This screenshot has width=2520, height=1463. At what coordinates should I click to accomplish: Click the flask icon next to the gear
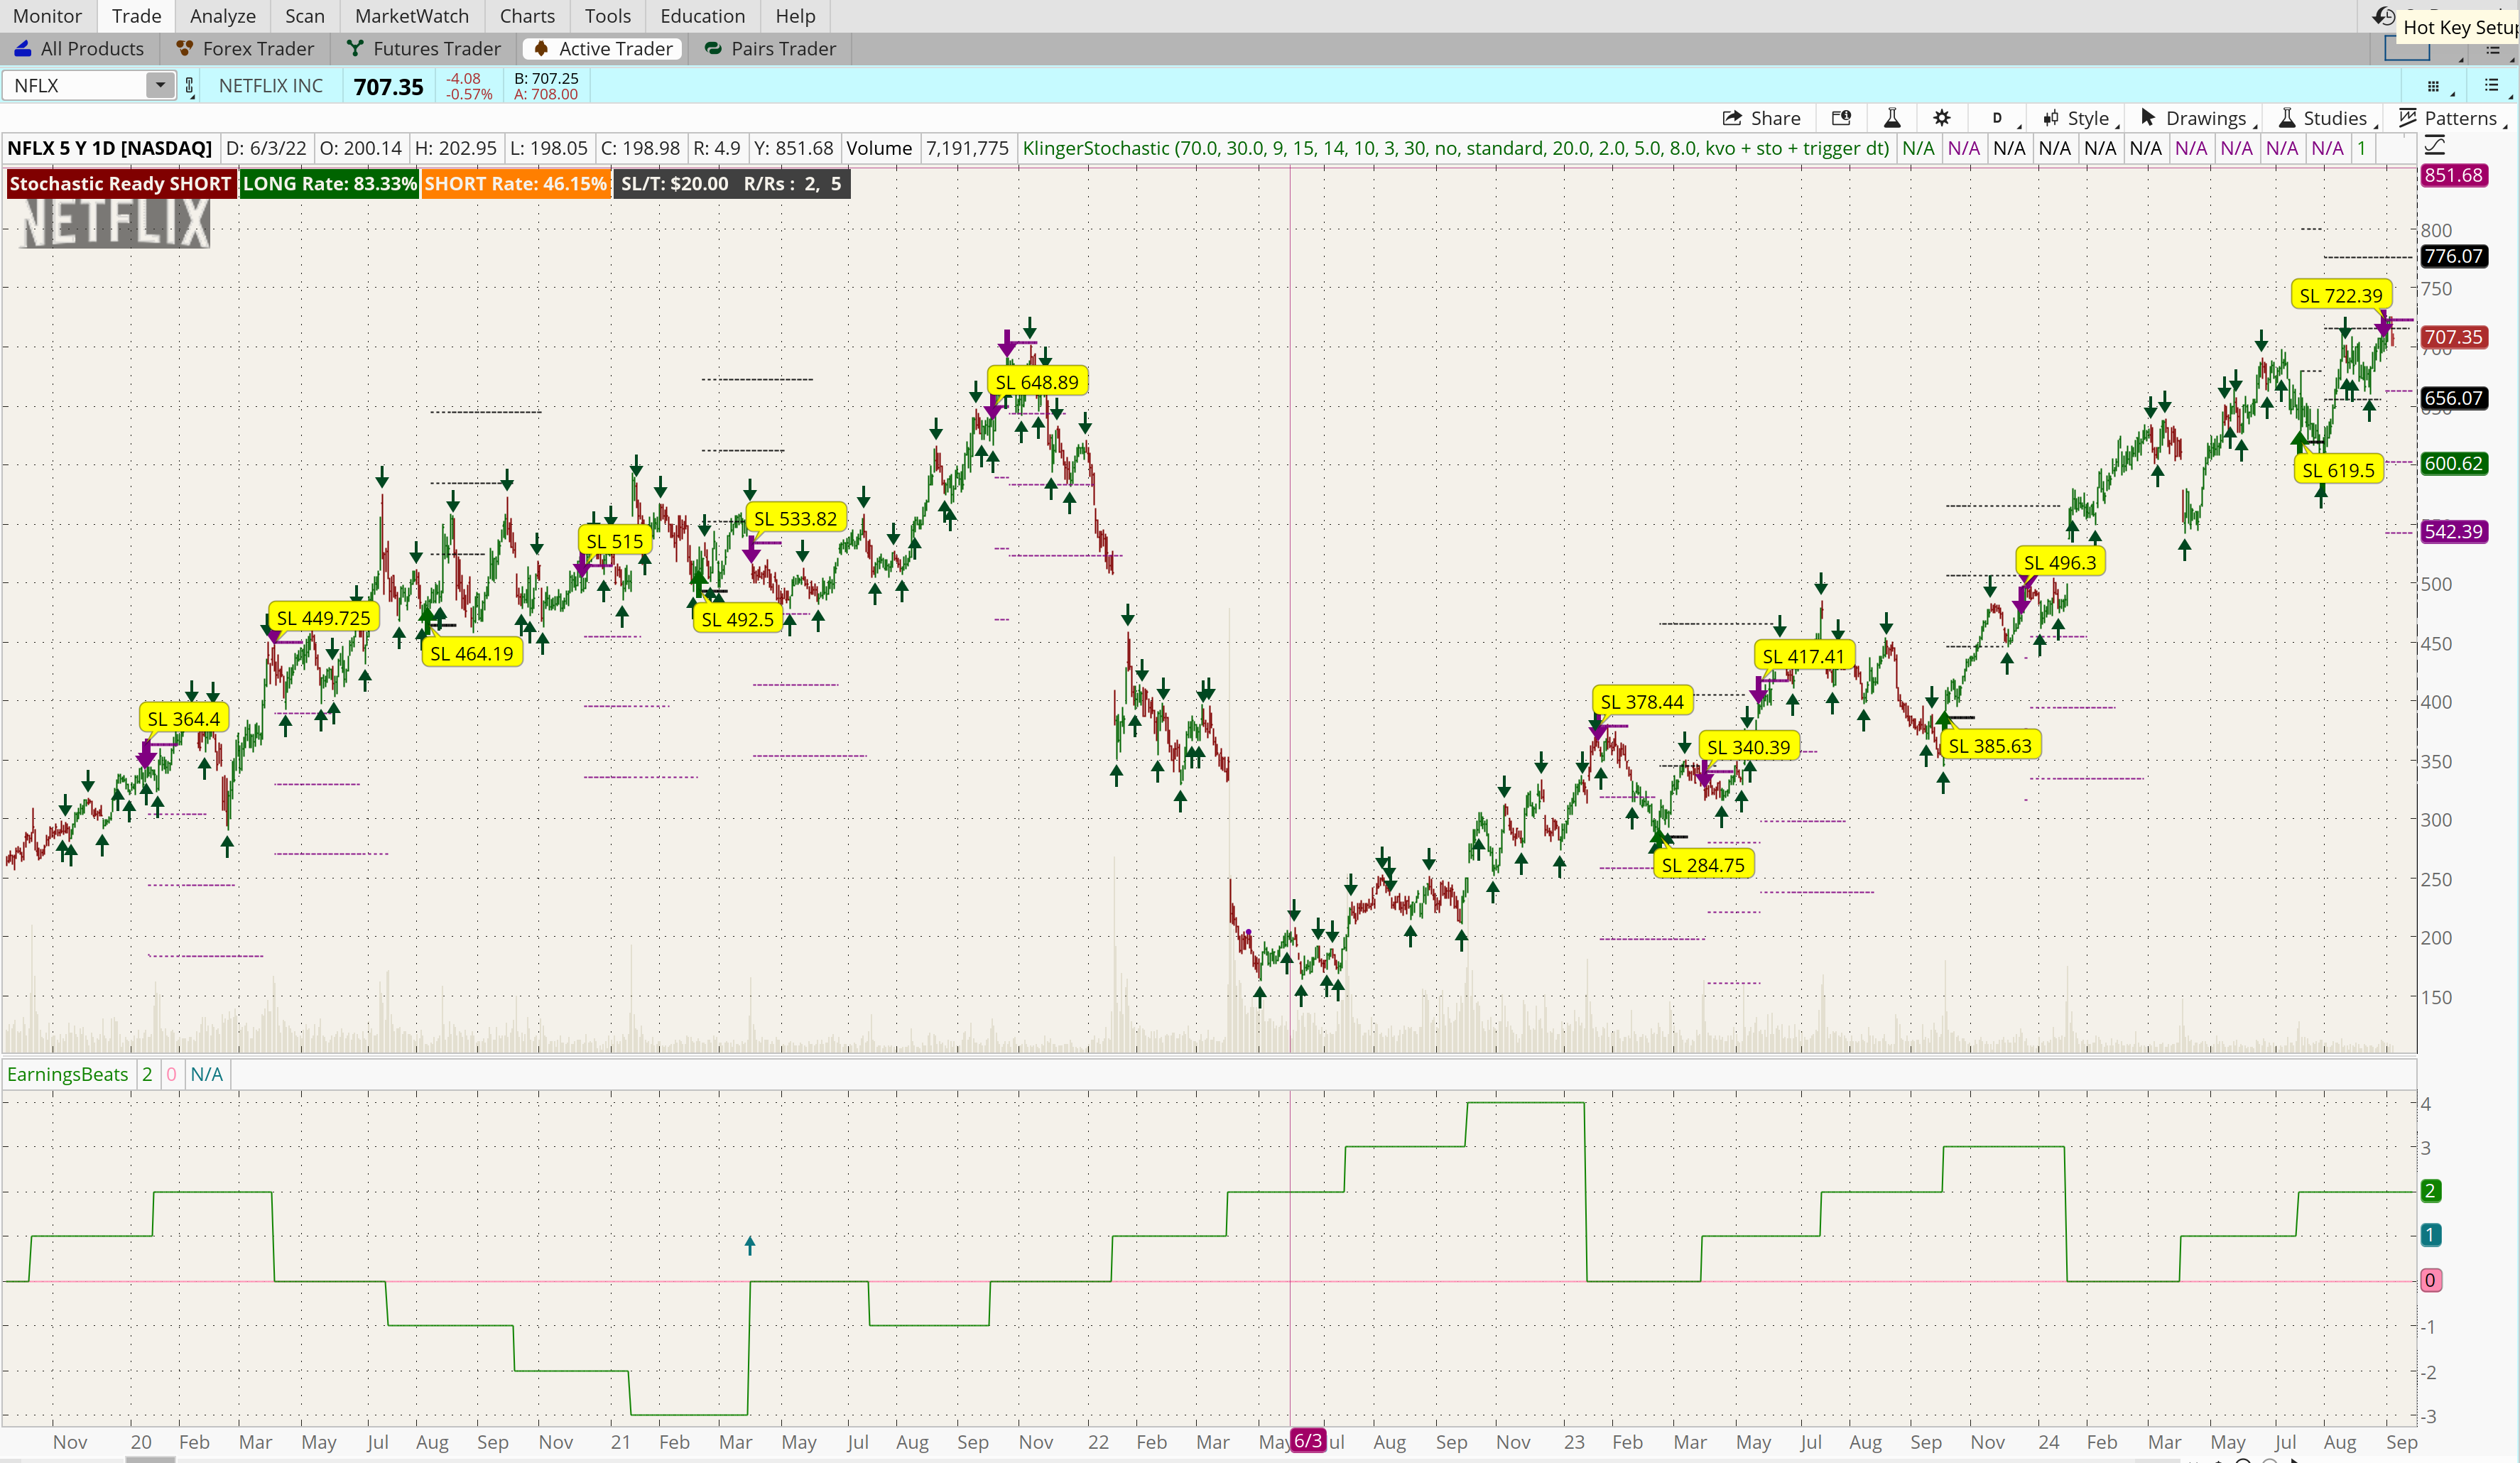pos(1892,118)
